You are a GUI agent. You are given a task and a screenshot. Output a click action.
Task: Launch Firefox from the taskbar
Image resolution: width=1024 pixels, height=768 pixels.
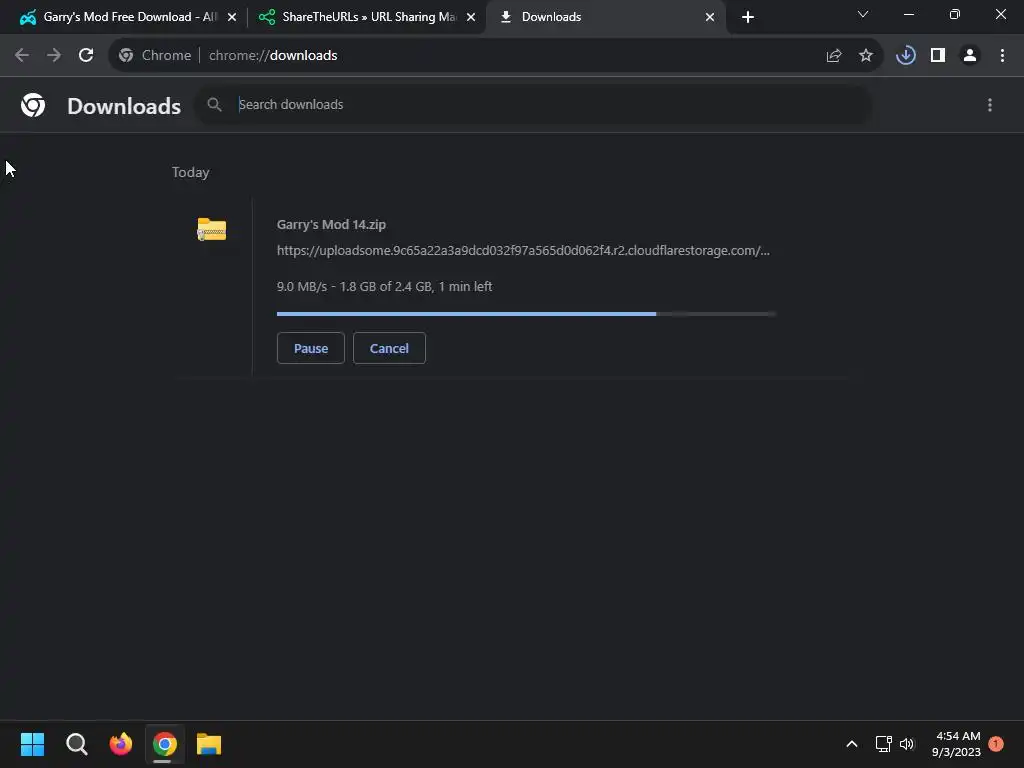click(x=121, y=744)
